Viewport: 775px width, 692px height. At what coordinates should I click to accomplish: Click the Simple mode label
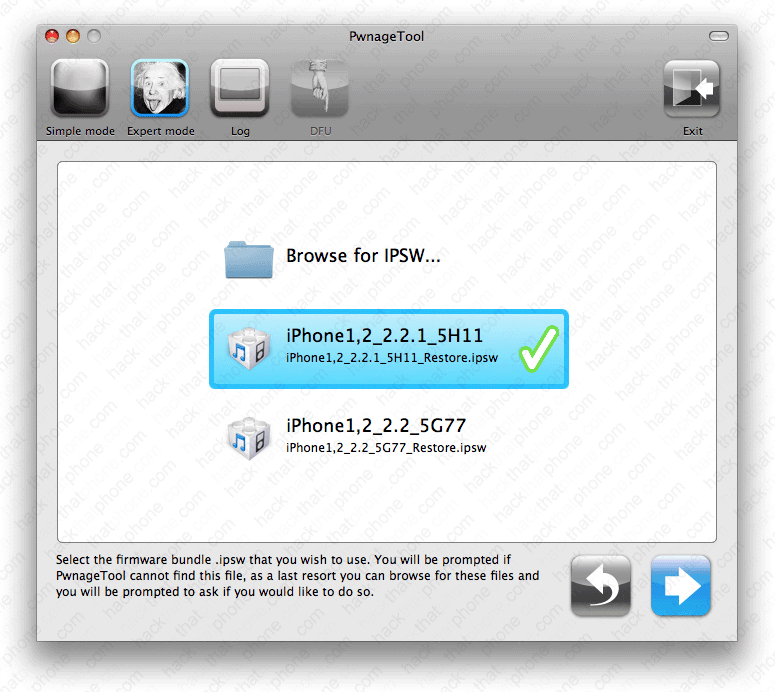click(80, 131)
